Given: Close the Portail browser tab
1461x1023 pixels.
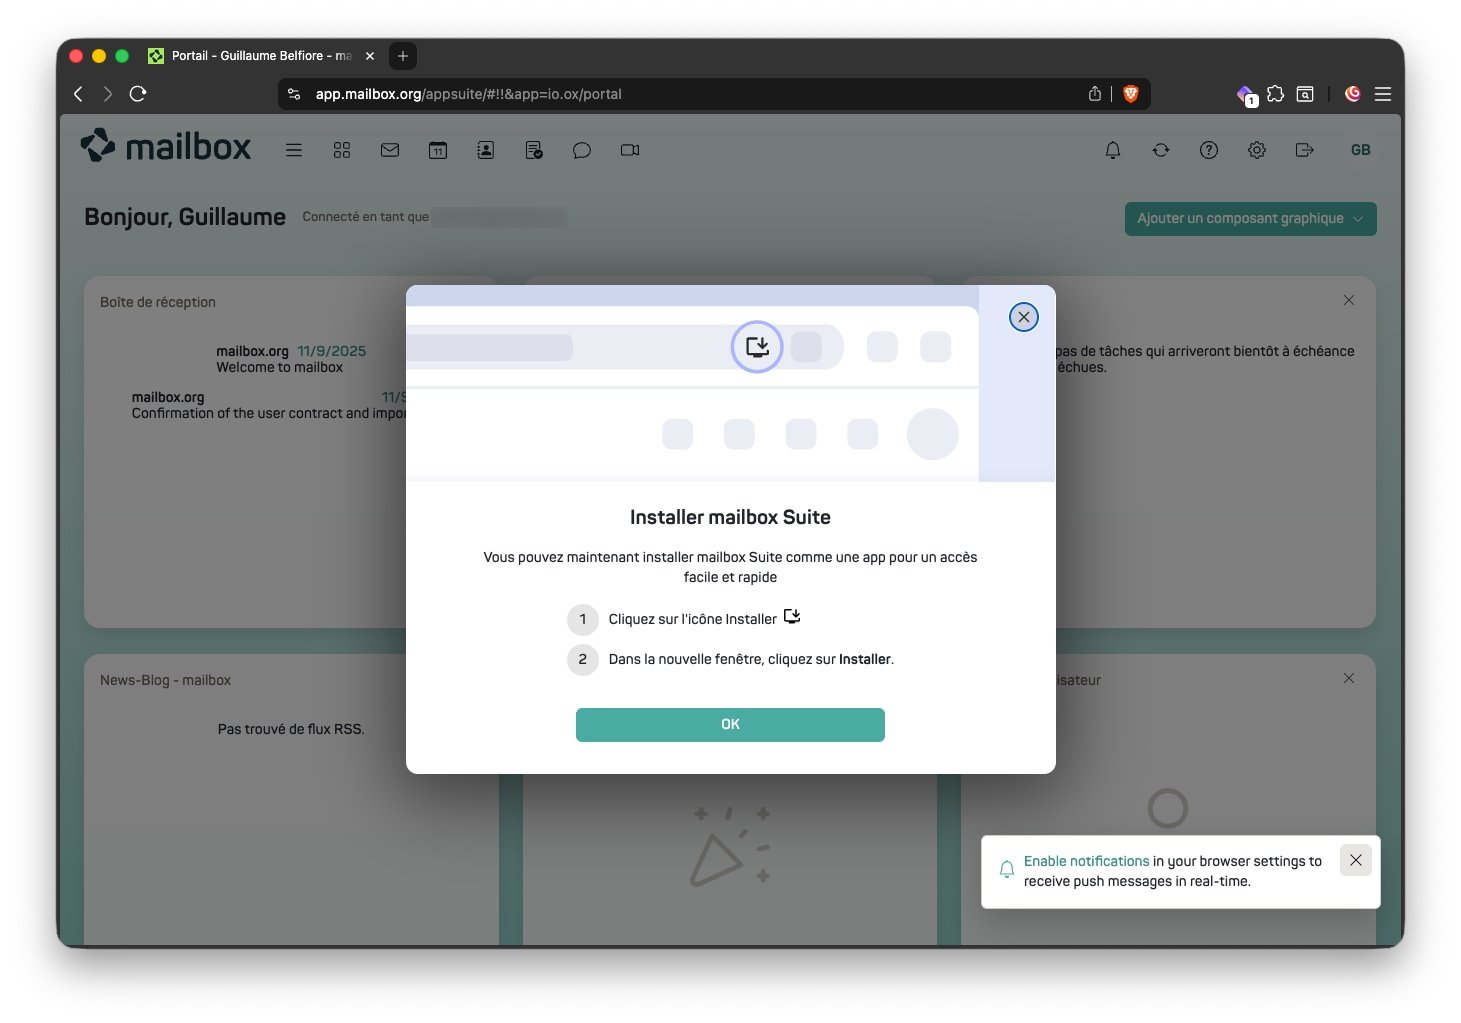Looking at the screenshot, I should coord(370,56).
